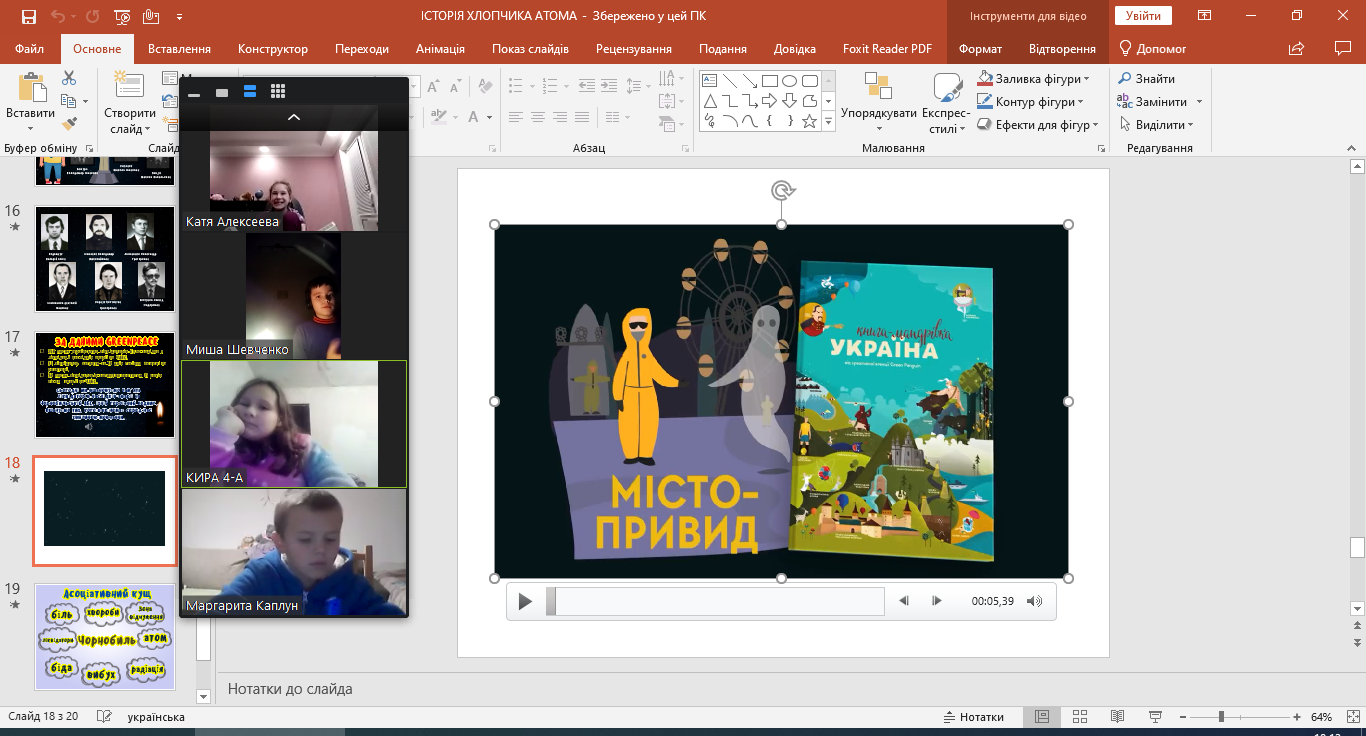The height and width of the screenshot is (736, 1366).
Task: Switch to the Конструктор tab
Action: (x=273, y=49)
